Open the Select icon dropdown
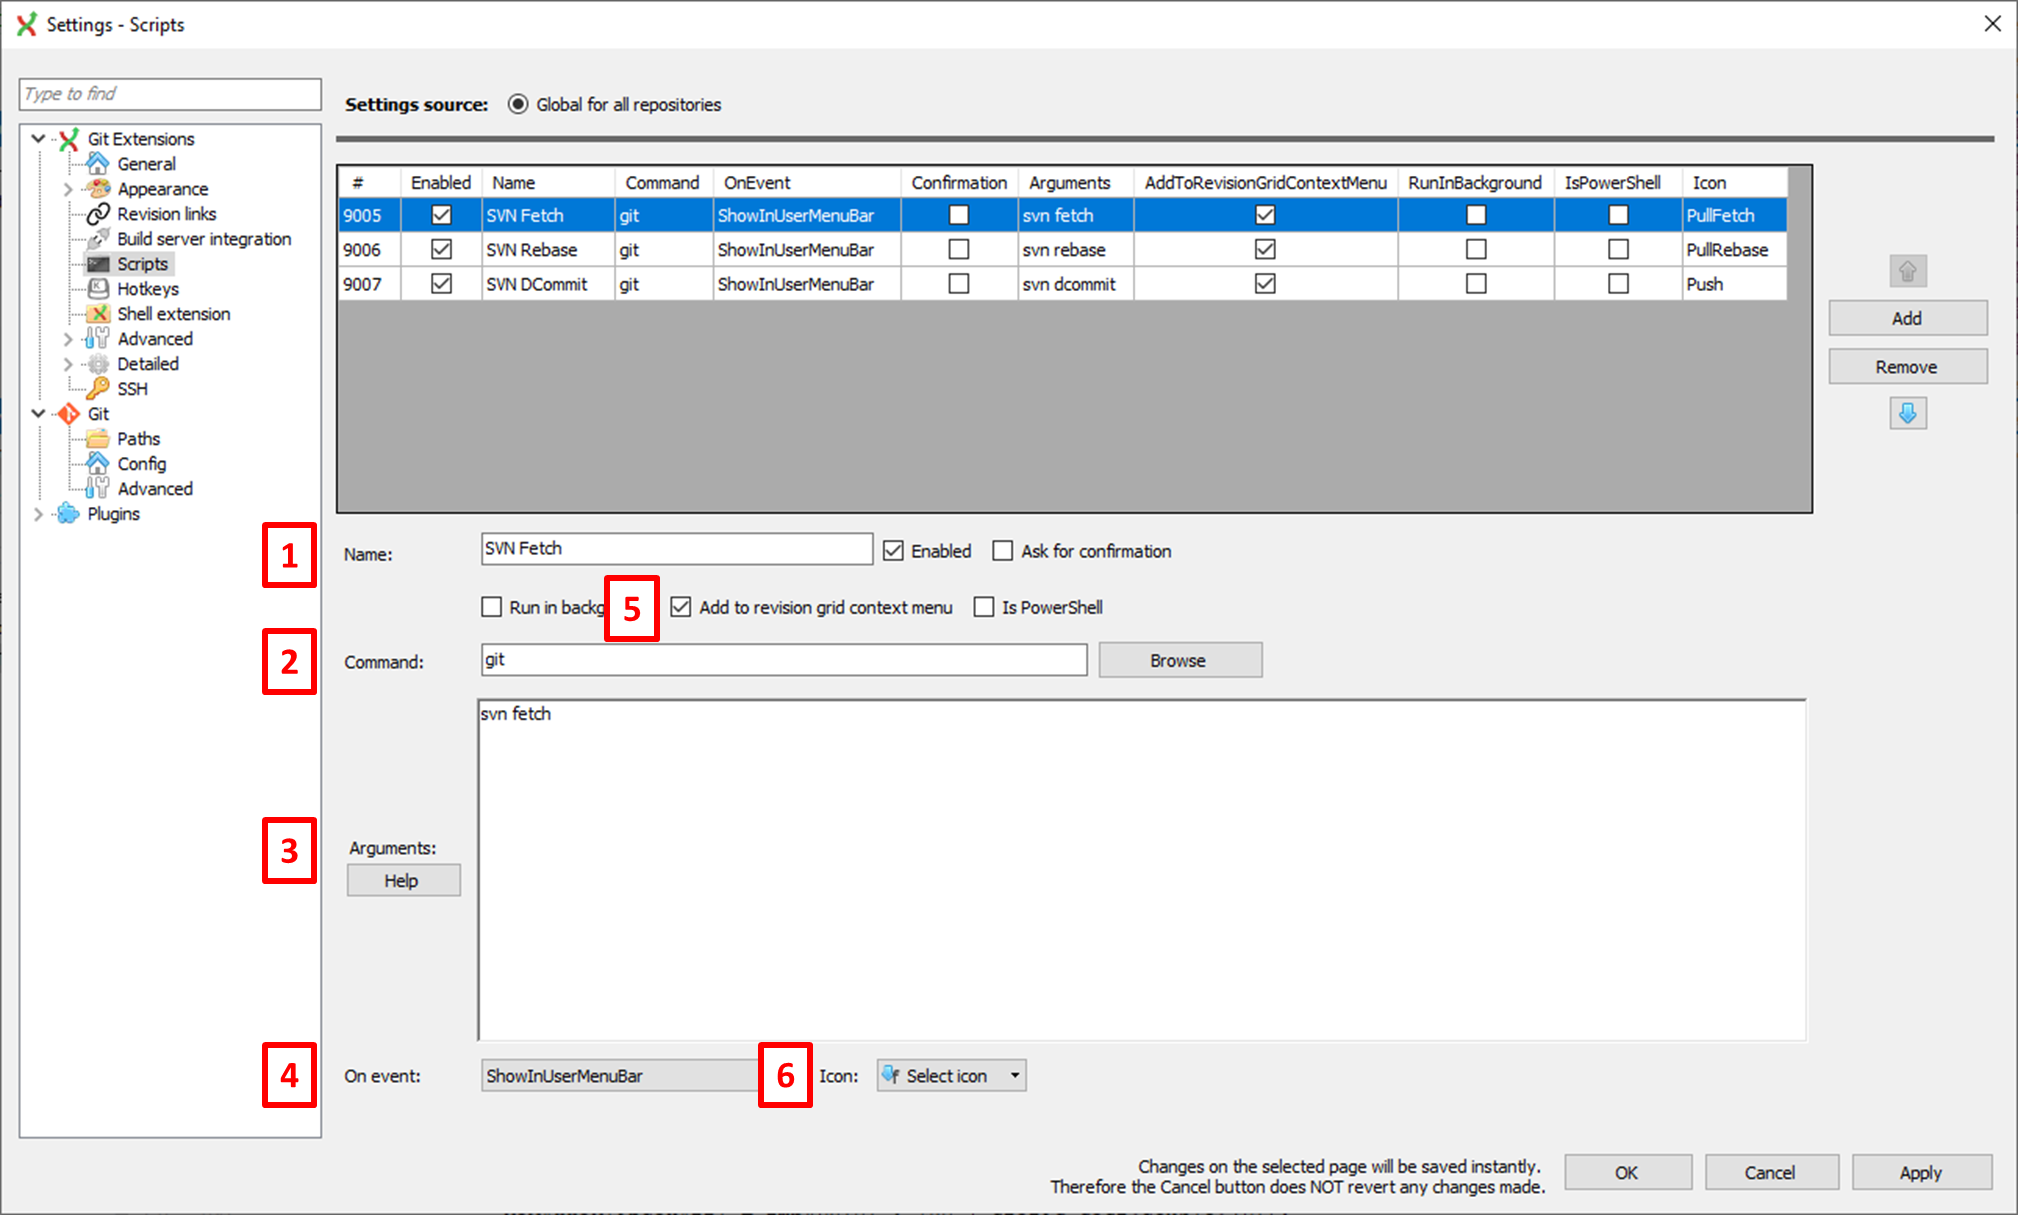This screenshot has width=2018, height=1215. click(x=951, y=1076)
